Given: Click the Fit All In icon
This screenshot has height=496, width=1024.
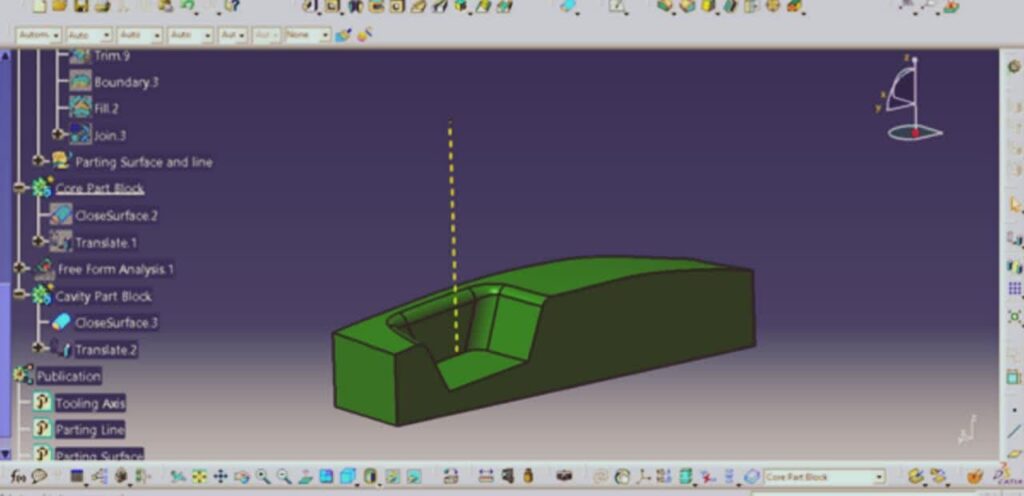Looking at the screenshot, I should pyautogui.click(x=199, y=477).
